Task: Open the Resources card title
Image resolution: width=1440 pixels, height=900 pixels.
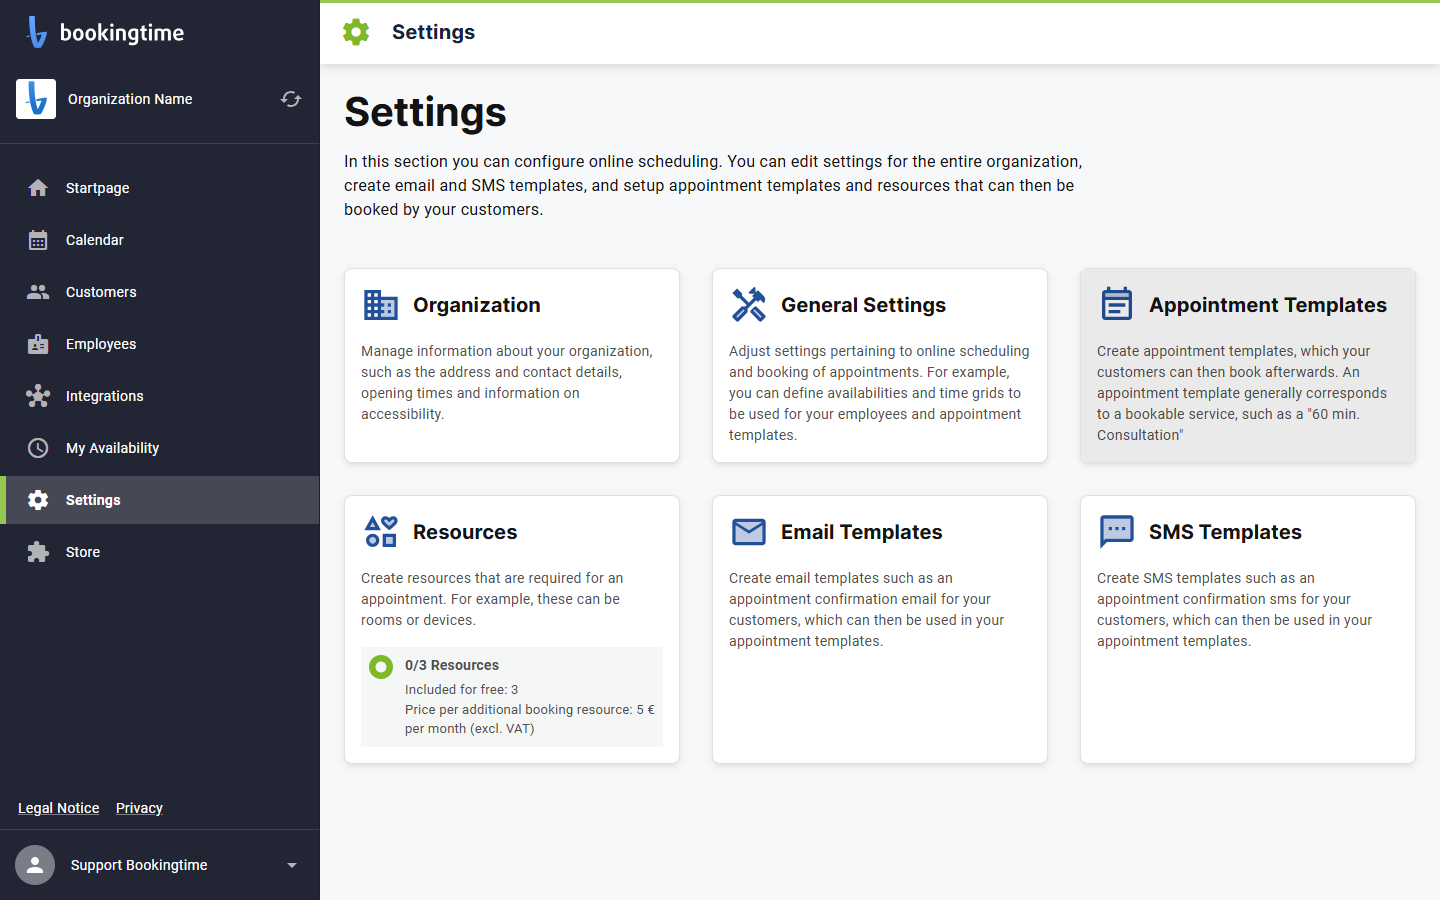Action: (465, 532)
